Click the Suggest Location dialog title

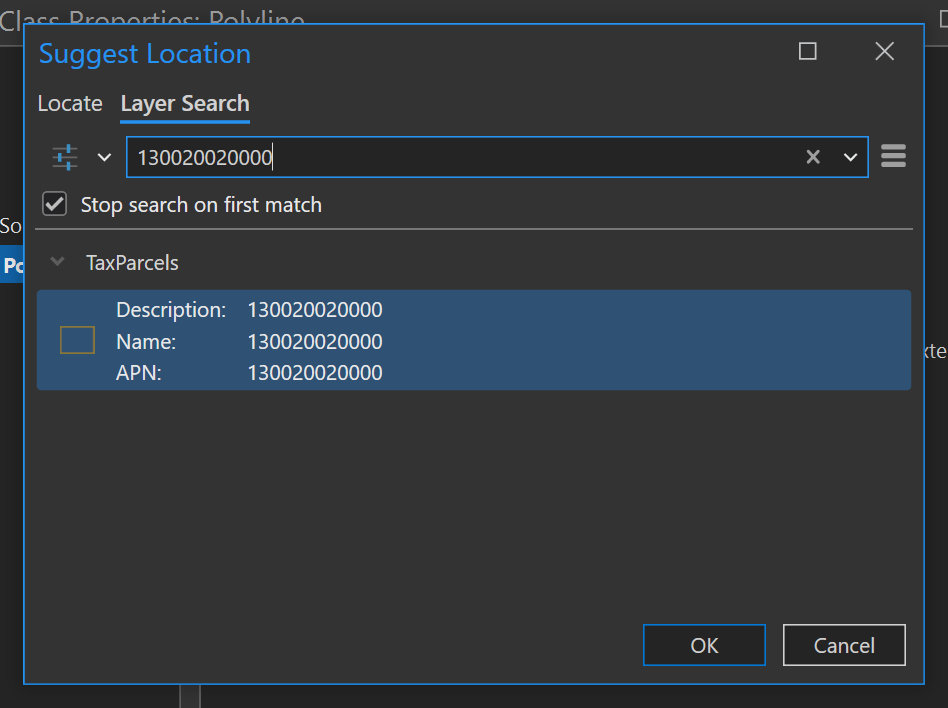click(x=144, y=54)
